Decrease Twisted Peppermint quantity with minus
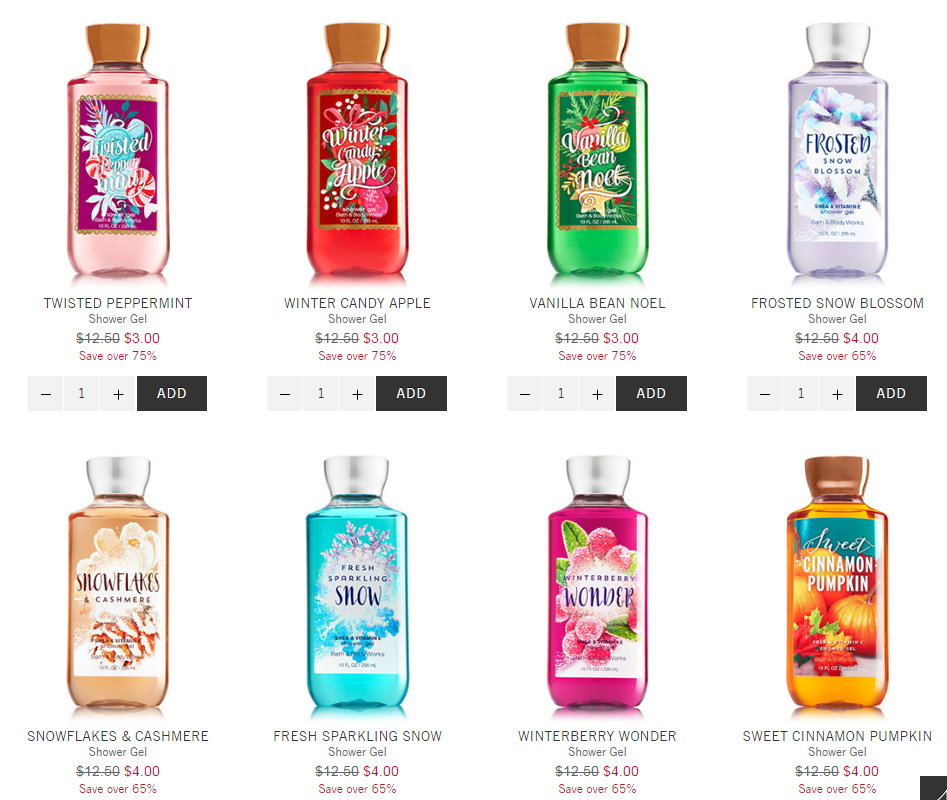Viewport: 947px width, 800px height. pos(46,394)
